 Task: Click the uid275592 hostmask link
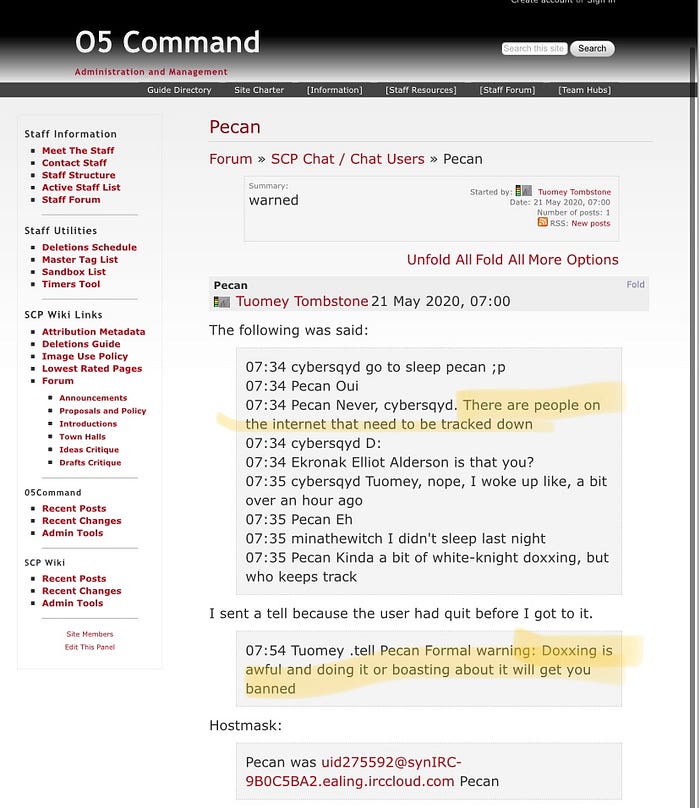353,772
